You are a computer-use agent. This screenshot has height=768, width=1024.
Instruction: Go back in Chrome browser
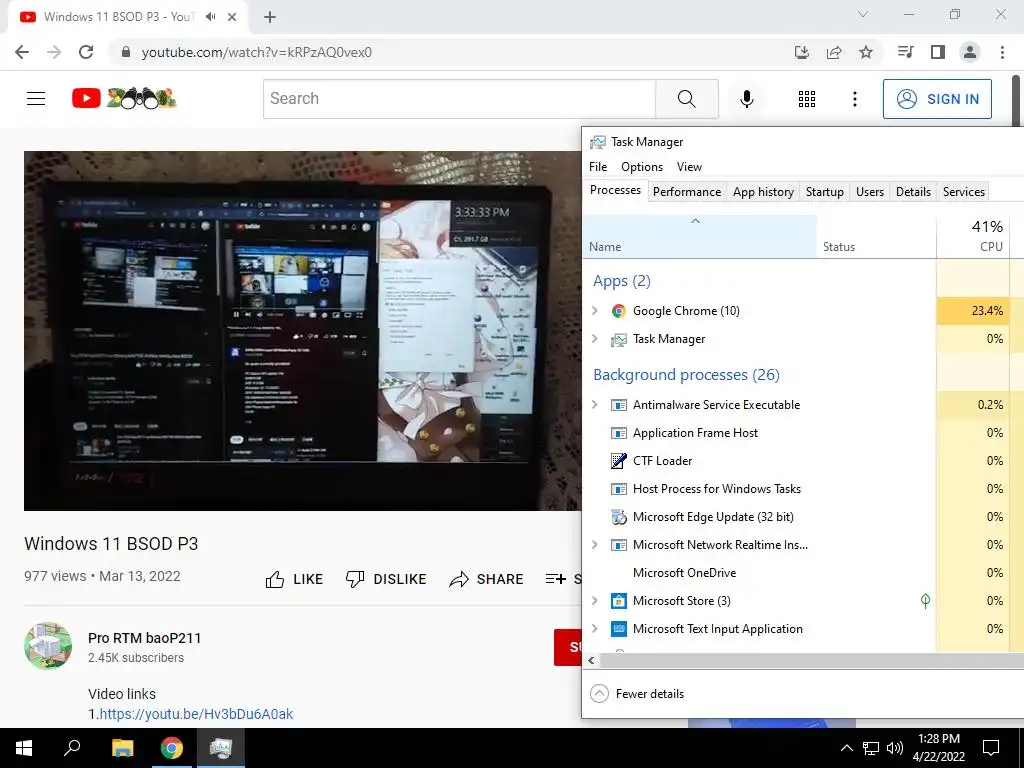click(22, 52)
